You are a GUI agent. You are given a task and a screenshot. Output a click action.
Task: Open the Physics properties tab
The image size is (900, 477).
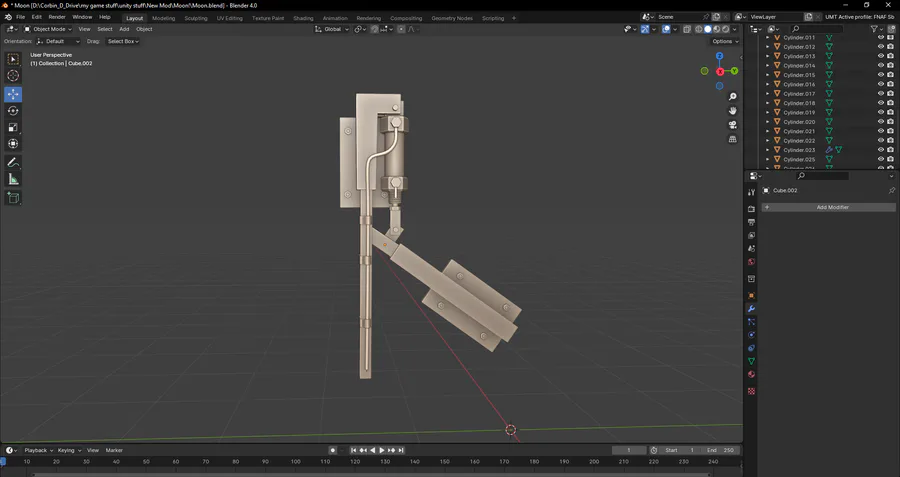pos(751,335)
